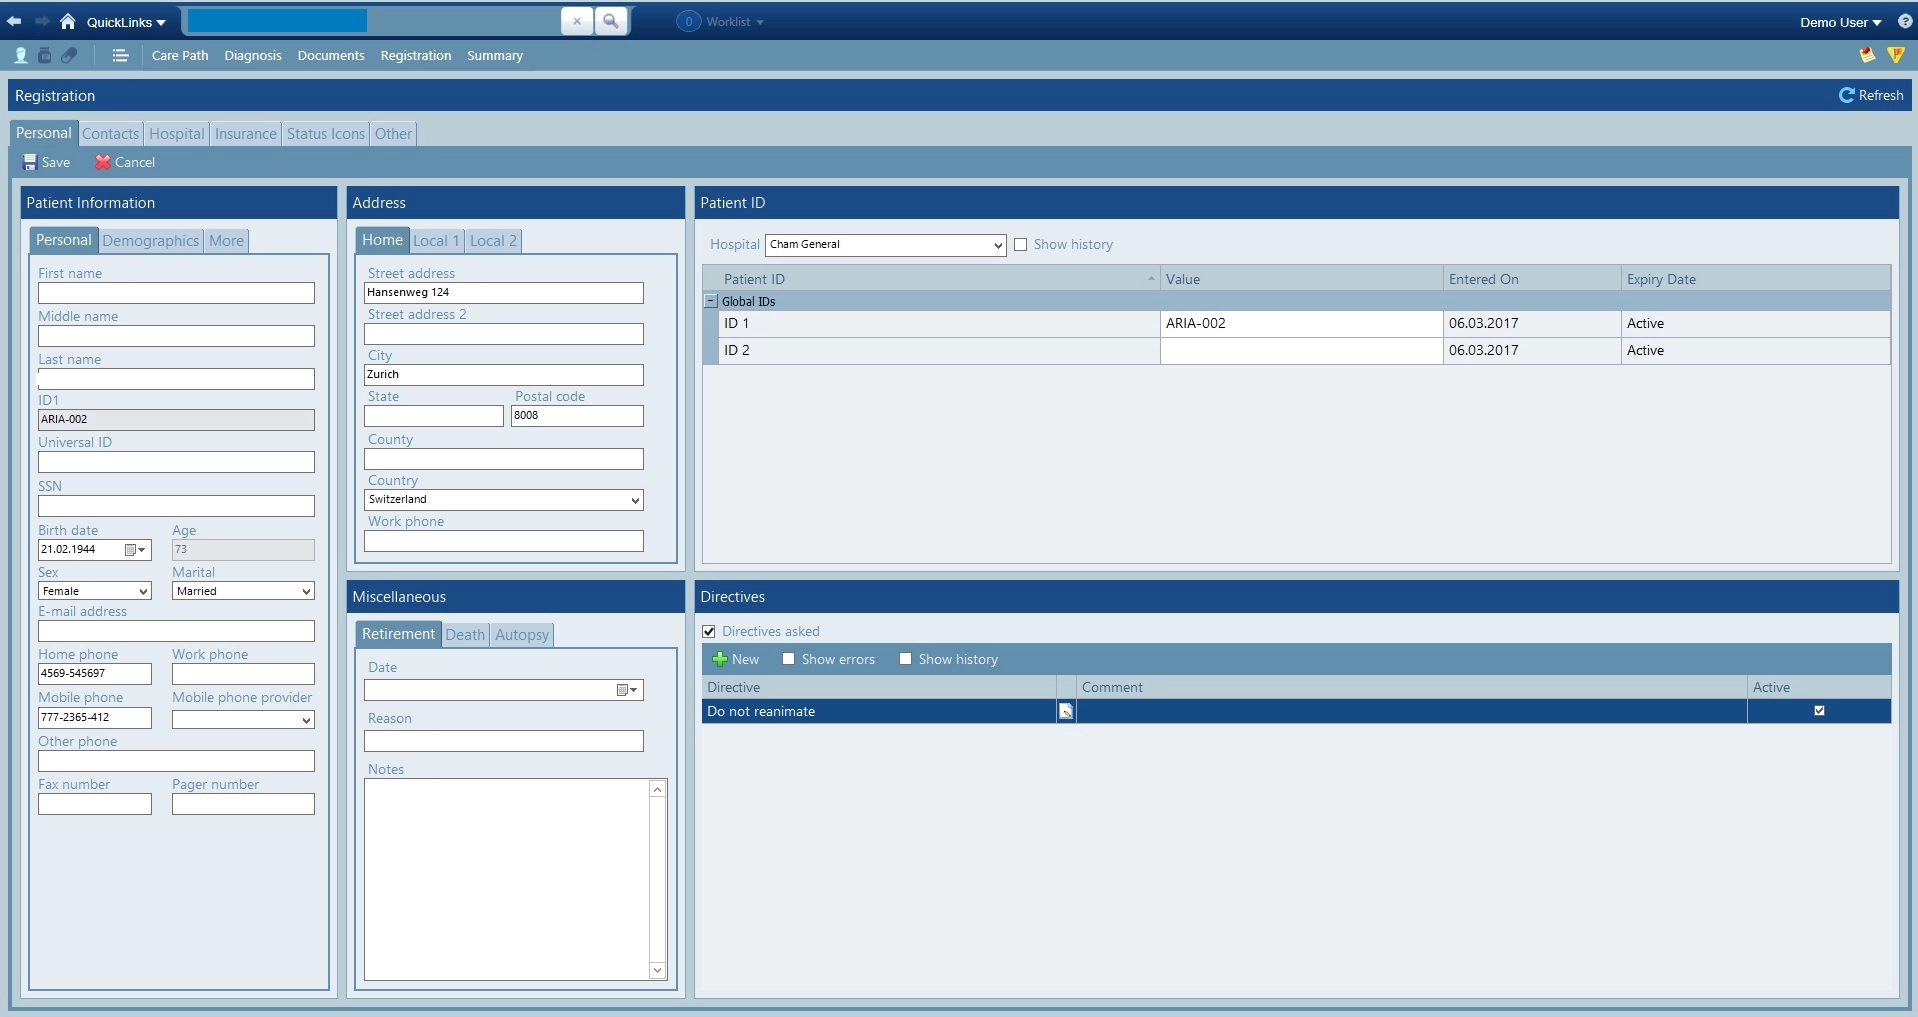The image size is (1918, 1017).
Task: Click the help question mark icon
Action: tap(1904, 21)
